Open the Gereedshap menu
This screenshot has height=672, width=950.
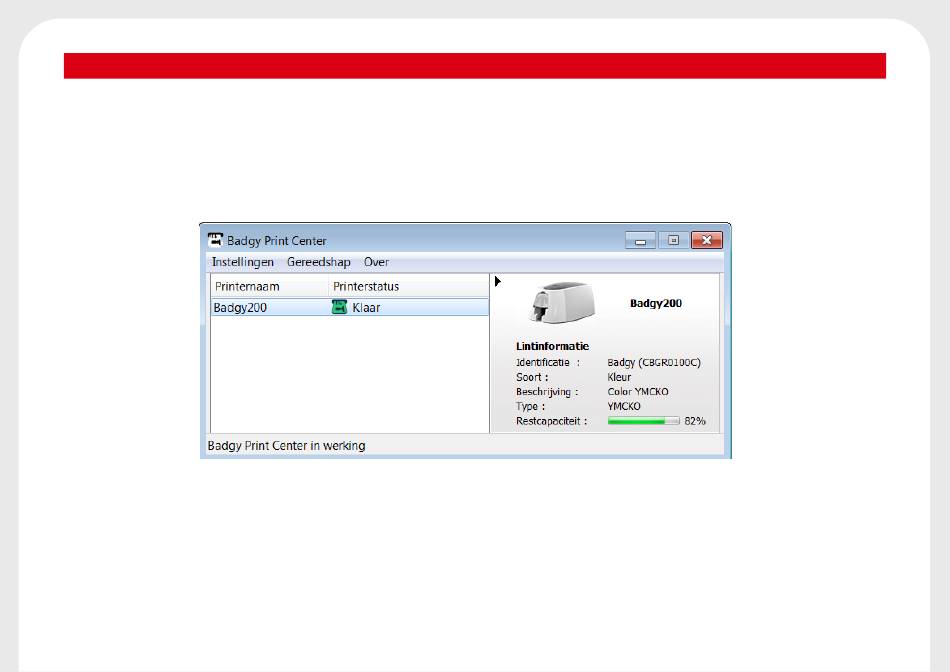tap(319, 262)
